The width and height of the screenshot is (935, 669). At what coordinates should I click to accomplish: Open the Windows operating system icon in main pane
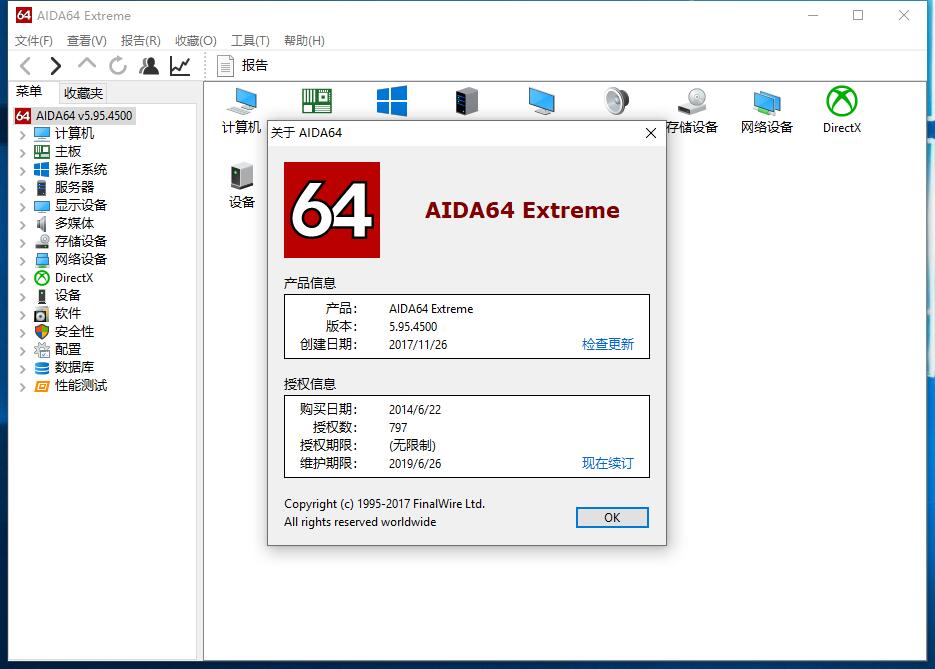pyautogui.click(x=392, y=101)
